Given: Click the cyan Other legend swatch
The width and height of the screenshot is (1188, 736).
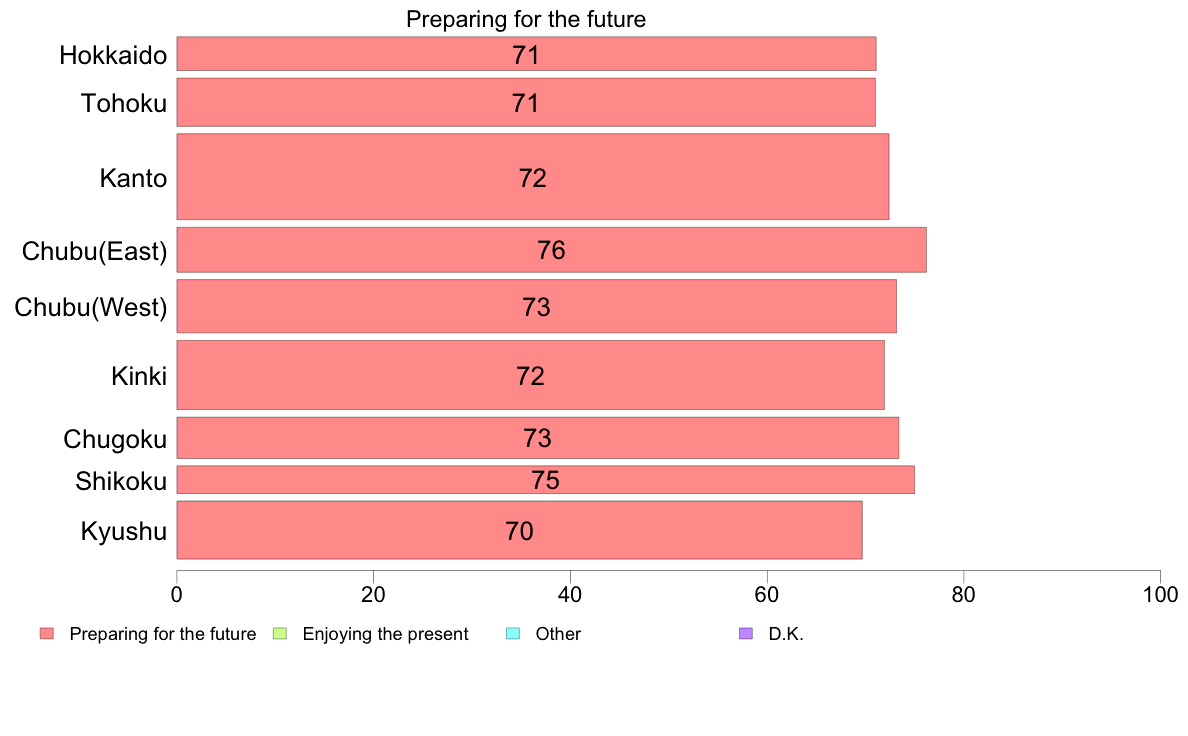Looking at the screenshot, I should coord(513,634).
